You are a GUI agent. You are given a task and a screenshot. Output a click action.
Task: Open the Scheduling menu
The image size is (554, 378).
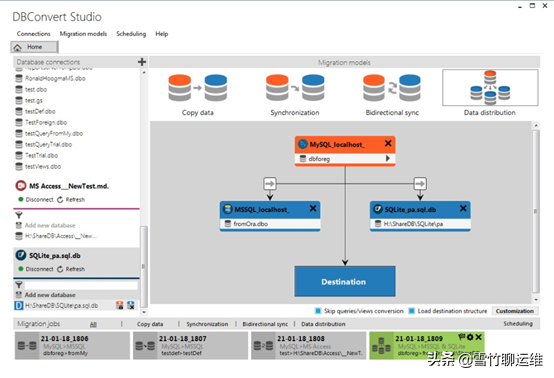[131, 34]
